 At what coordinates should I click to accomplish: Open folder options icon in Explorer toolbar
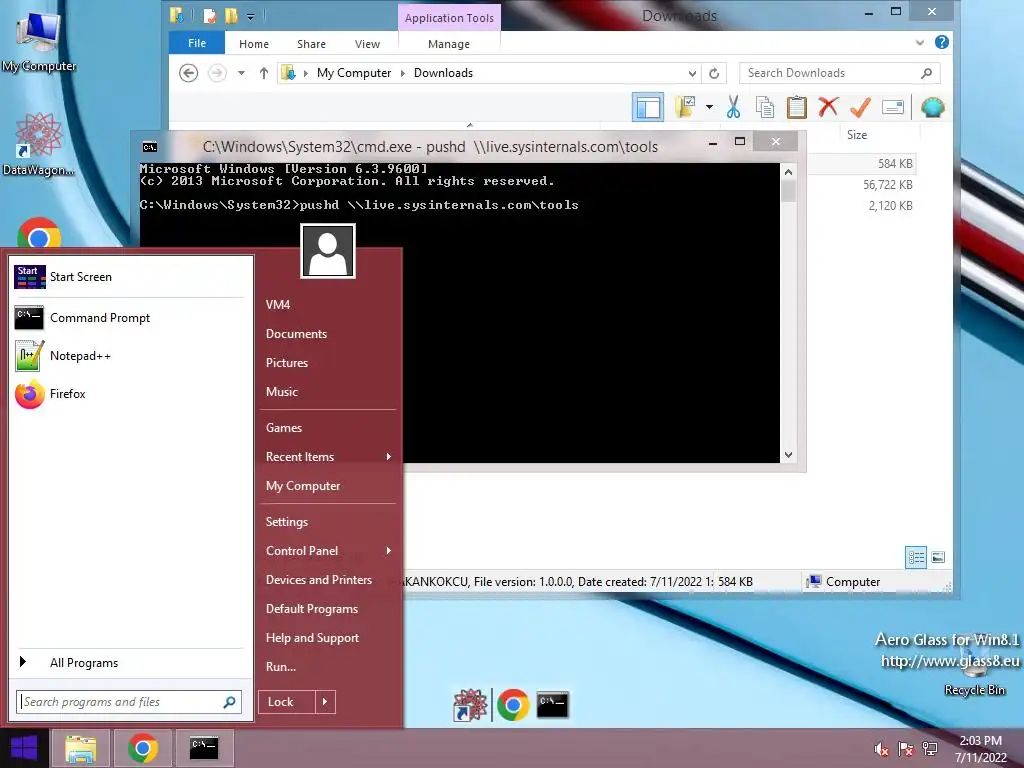684,107
